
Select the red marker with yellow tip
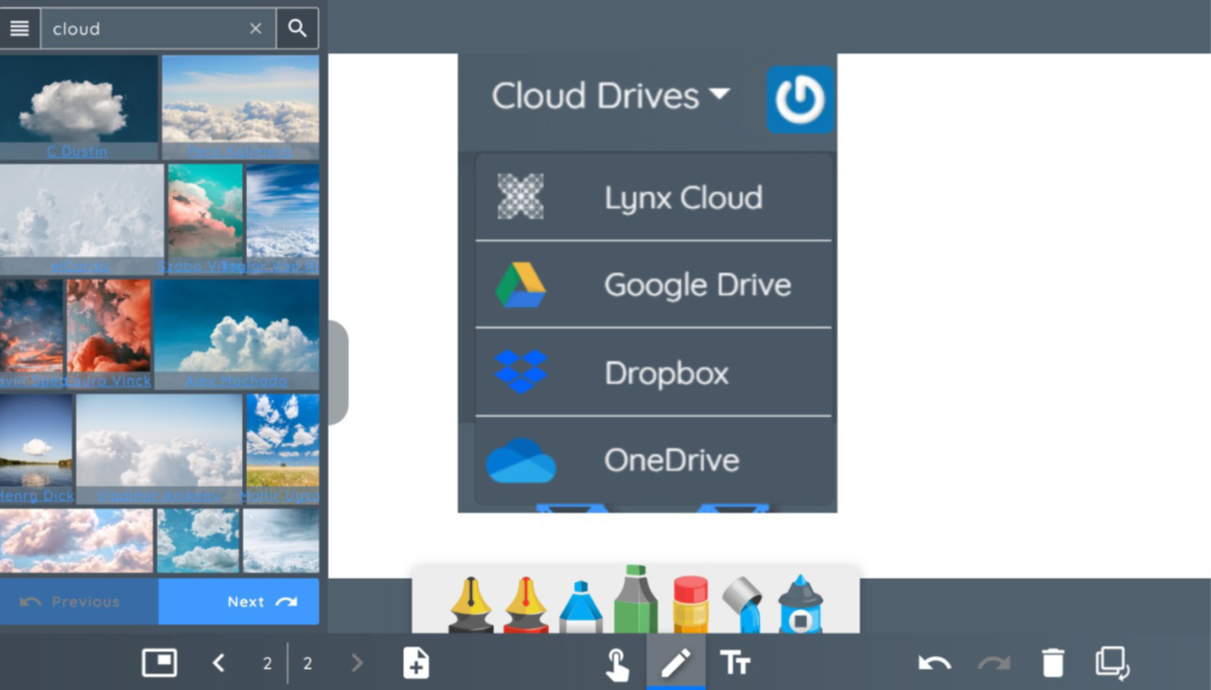[526, 604]
